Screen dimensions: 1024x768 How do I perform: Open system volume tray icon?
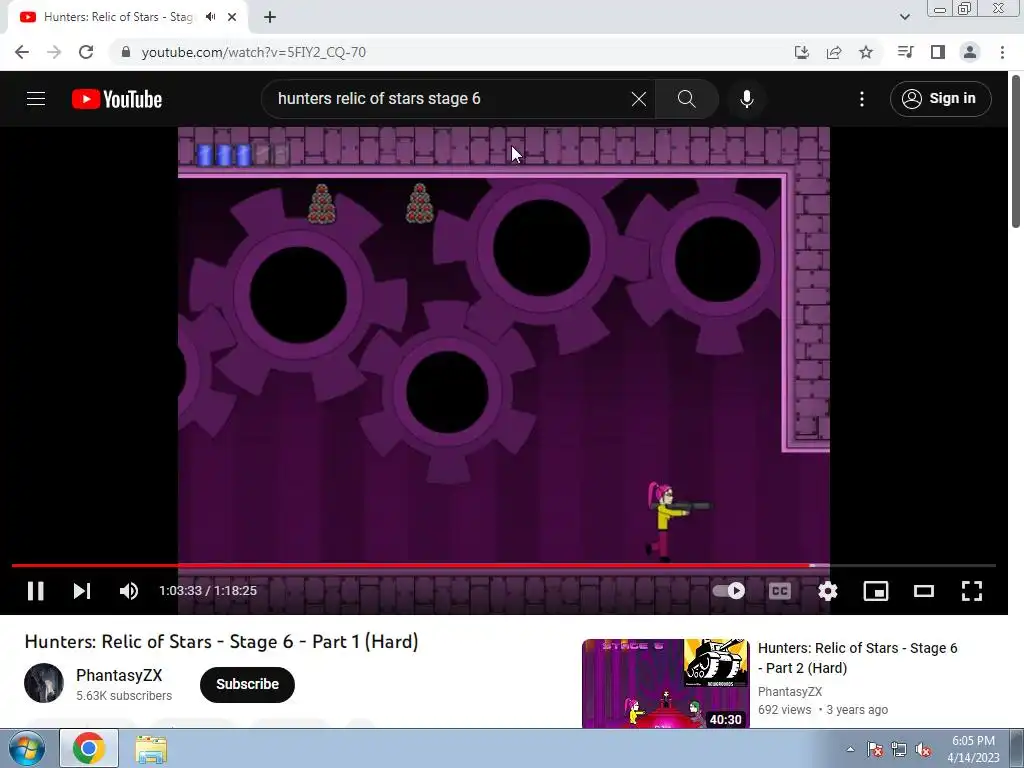(923, 749)
